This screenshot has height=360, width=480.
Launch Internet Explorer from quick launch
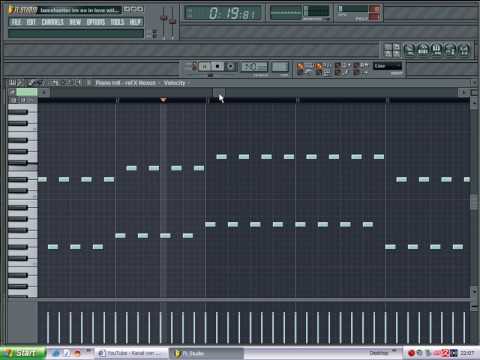coord(56,353)
